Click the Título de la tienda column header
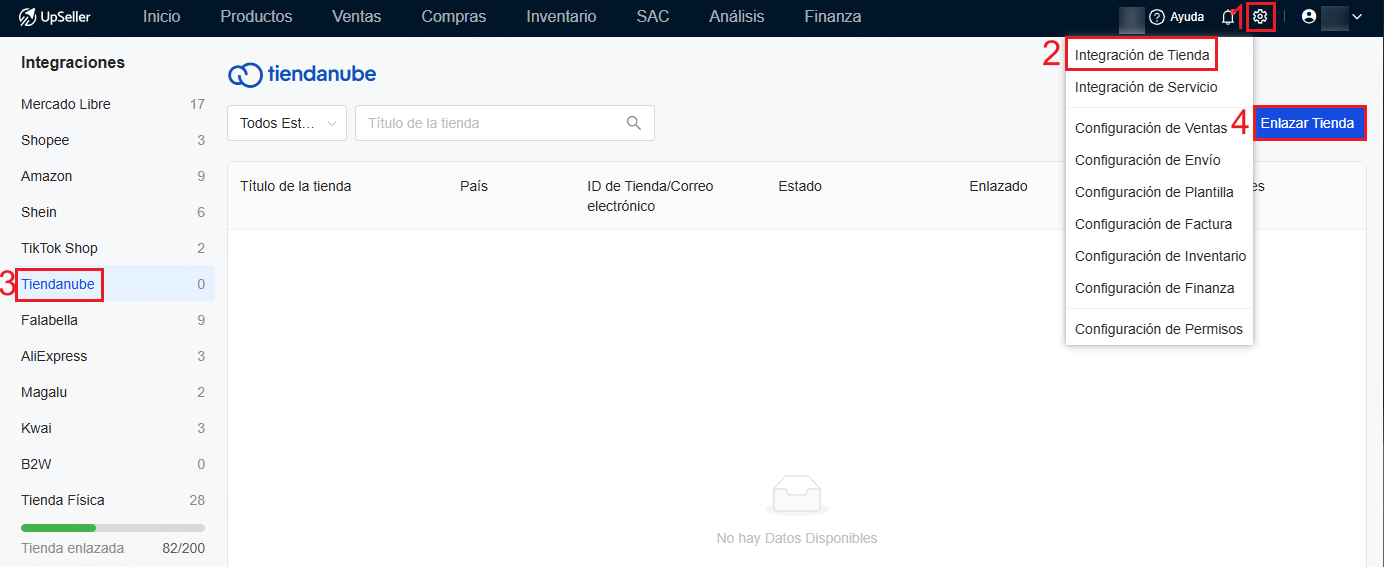 [x=296, y=186]
